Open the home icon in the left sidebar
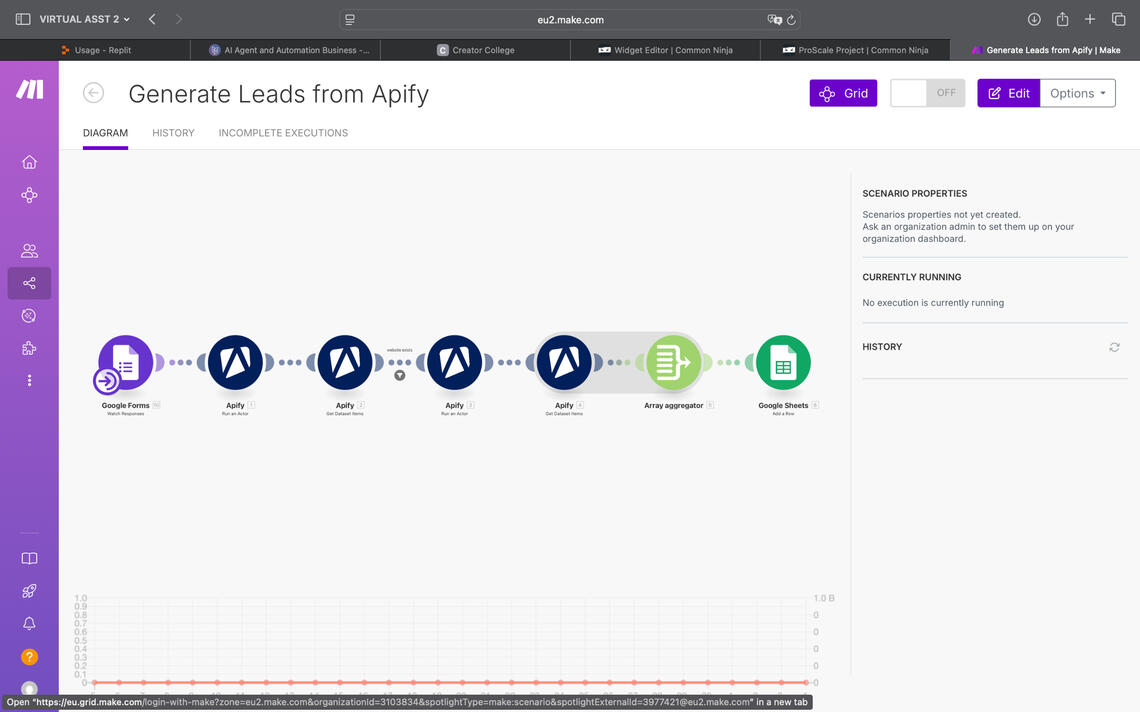1140x712 pixels. [x=29, y=161]
